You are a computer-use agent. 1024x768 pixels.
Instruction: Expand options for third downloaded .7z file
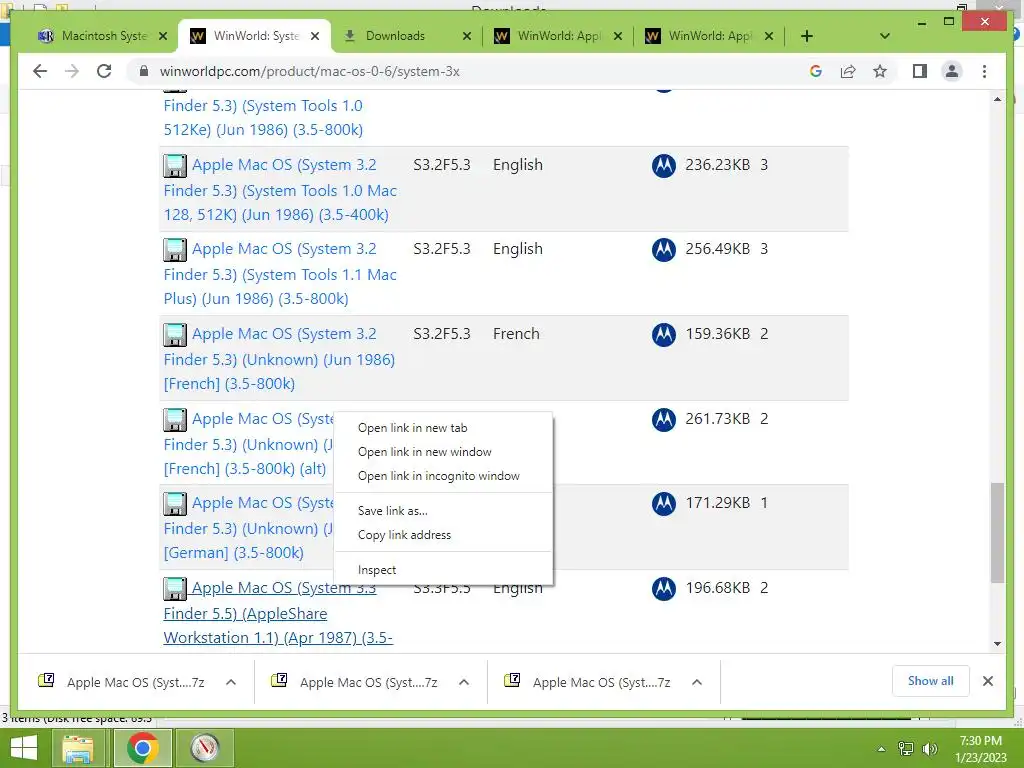pos(697,682)
